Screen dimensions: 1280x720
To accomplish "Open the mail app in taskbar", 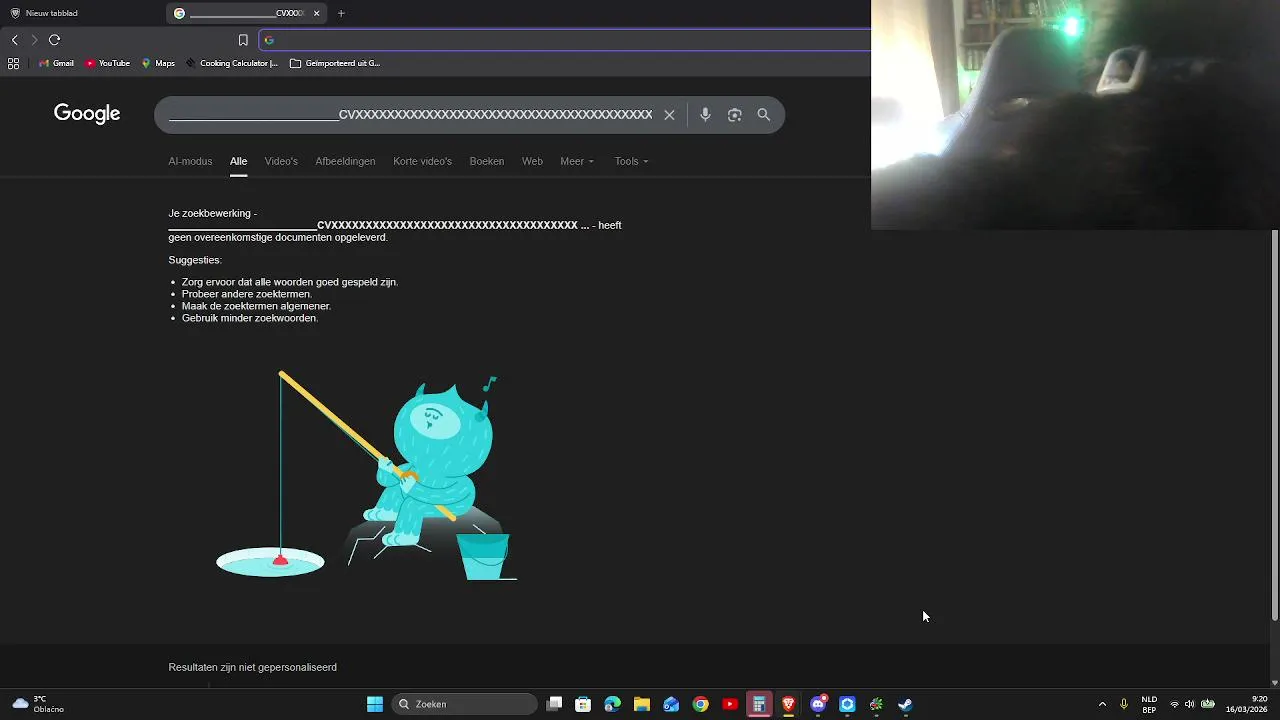I will coord(671,704).
